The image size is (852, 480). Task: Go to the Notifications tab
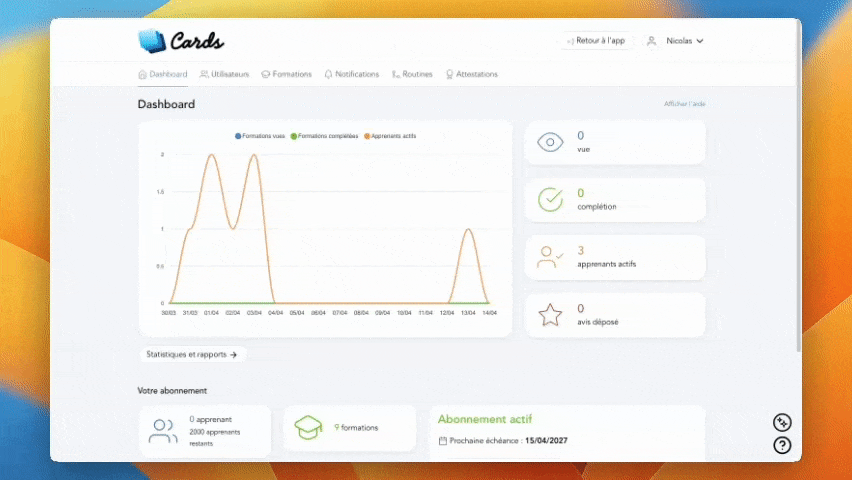[x=352, y=74]
